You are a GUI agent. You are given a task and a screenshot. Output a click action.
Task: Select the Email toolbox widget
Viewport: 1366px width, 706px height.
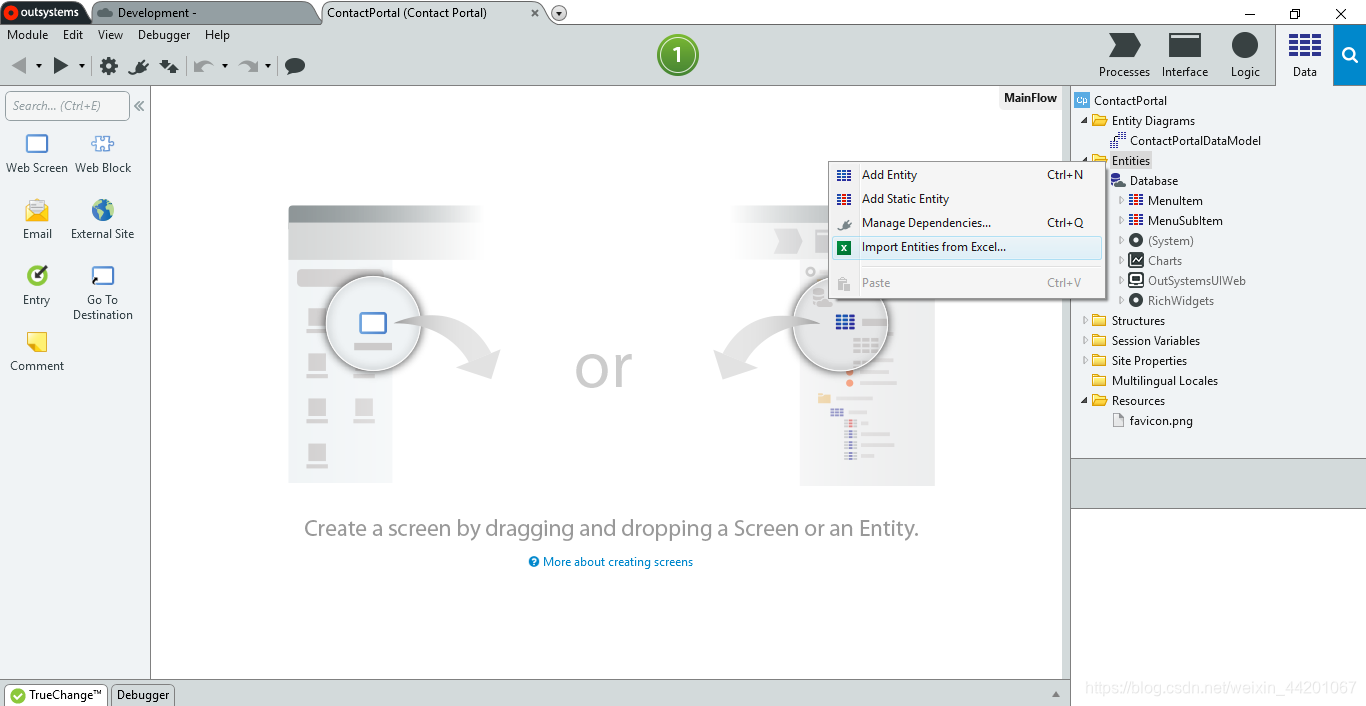click(x=37, y=219)
